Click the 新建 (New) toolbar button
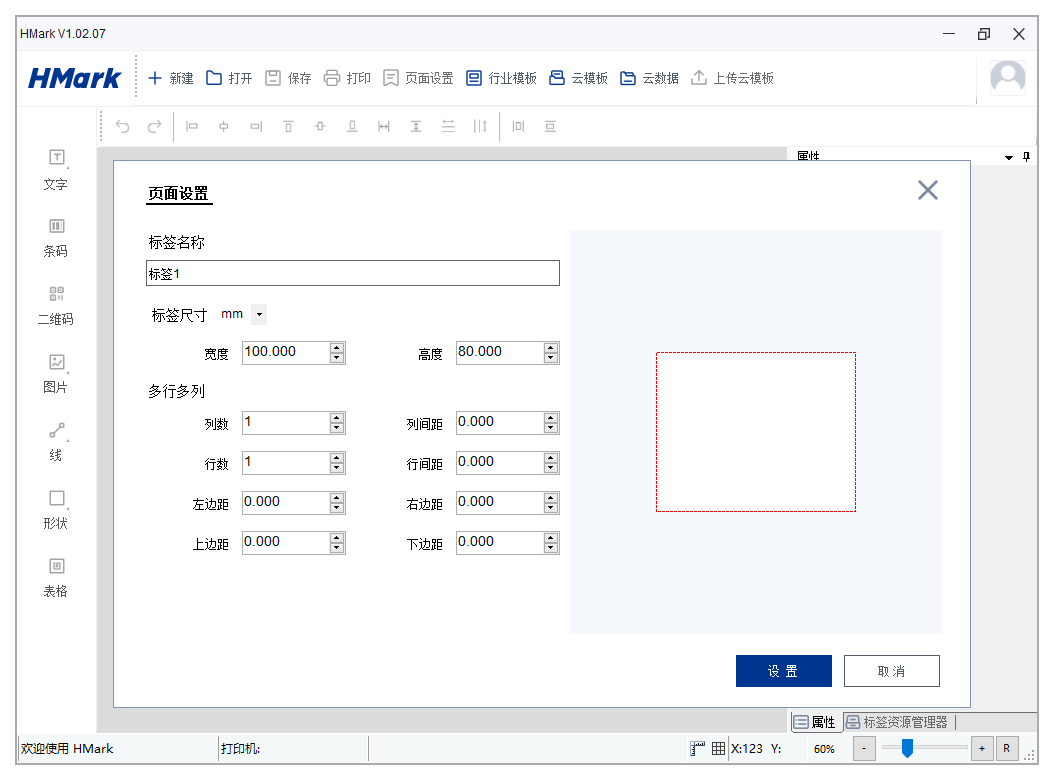1055x781 pixels. click(x=171, y=78)
